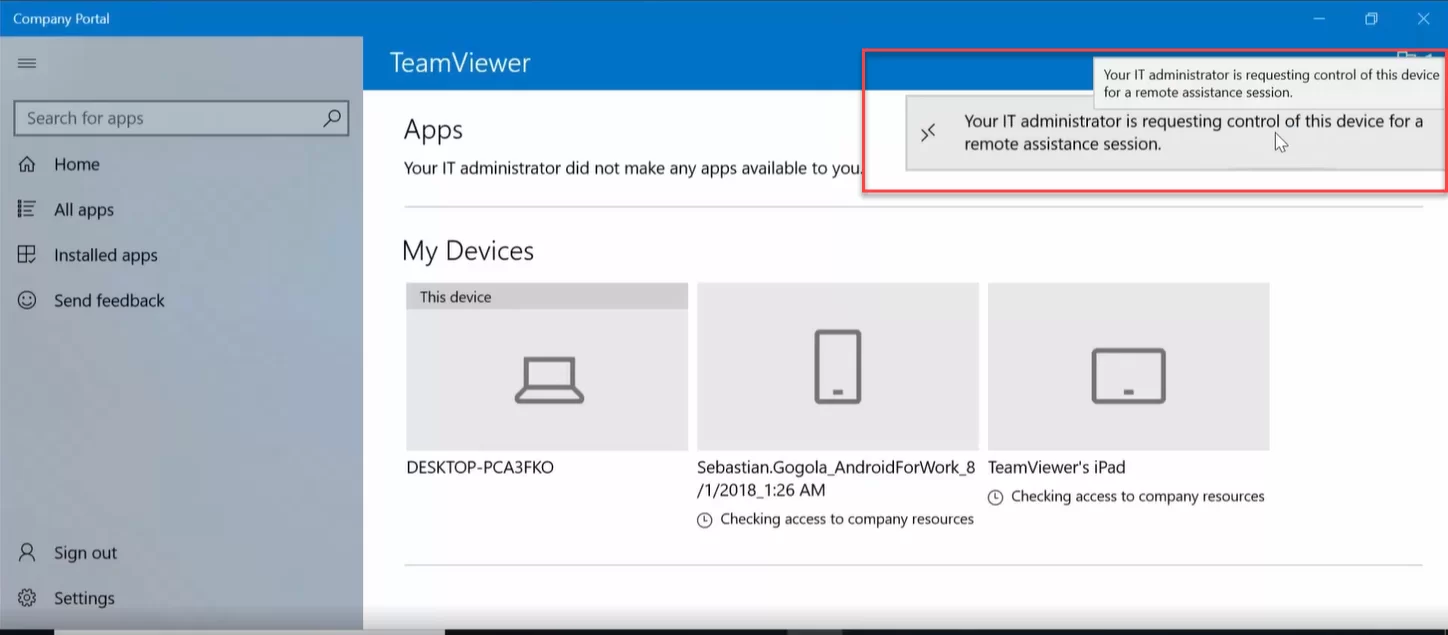Viewport: 1448px width, 635px height.
Task: Select the Home icon in the sidebar
Action: tap(27, 163)
